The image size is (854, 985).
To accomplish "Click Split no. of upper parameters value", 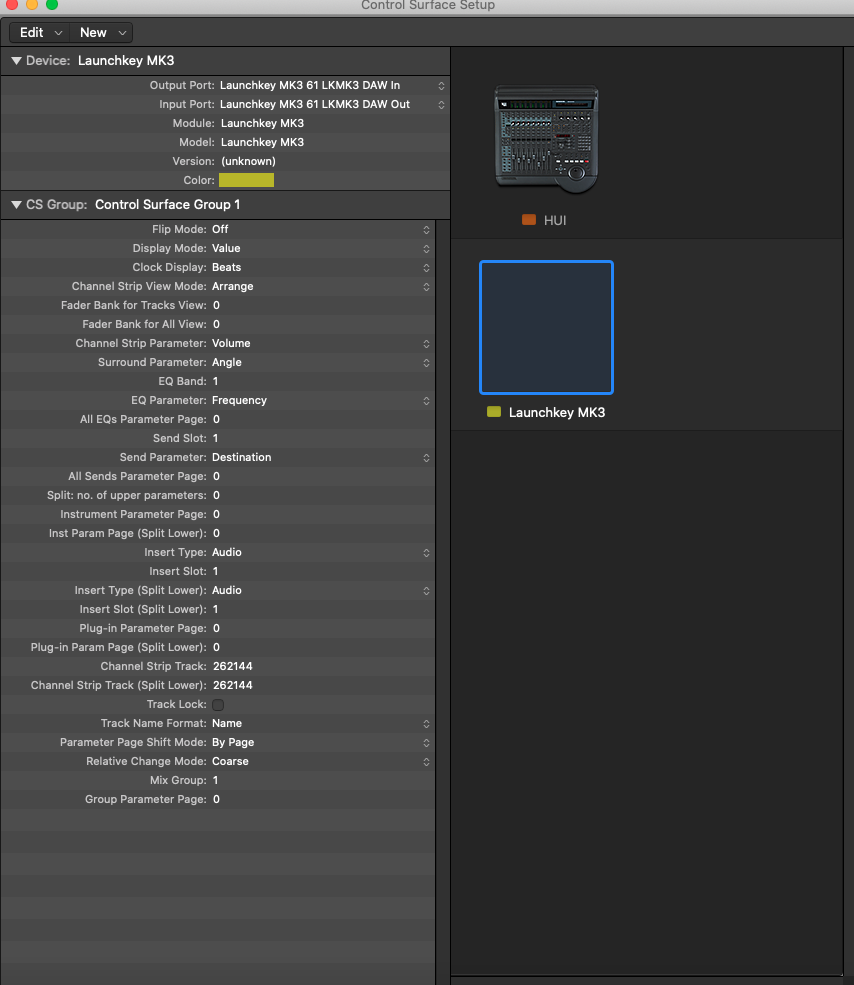I will point(216,495).
